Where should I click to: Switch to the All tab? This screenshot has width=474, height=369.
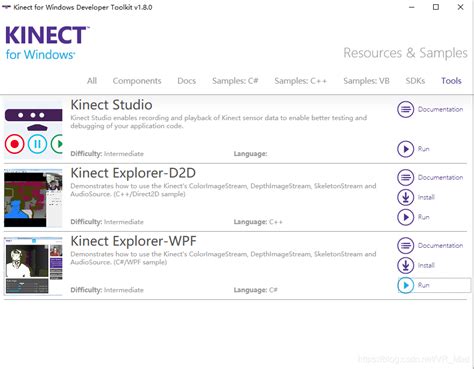point(92,81)
